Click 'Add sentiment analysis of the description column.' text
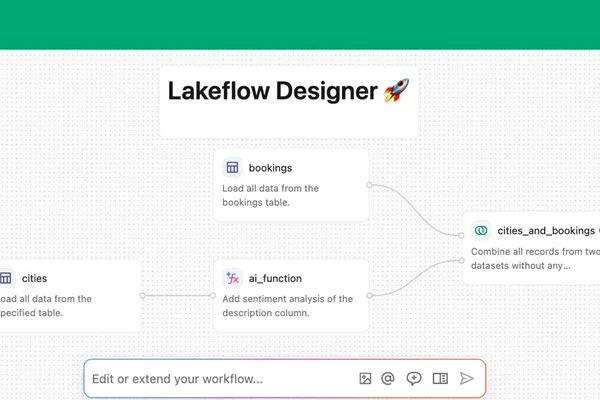 pyautogui.click(x=287, y=306)
